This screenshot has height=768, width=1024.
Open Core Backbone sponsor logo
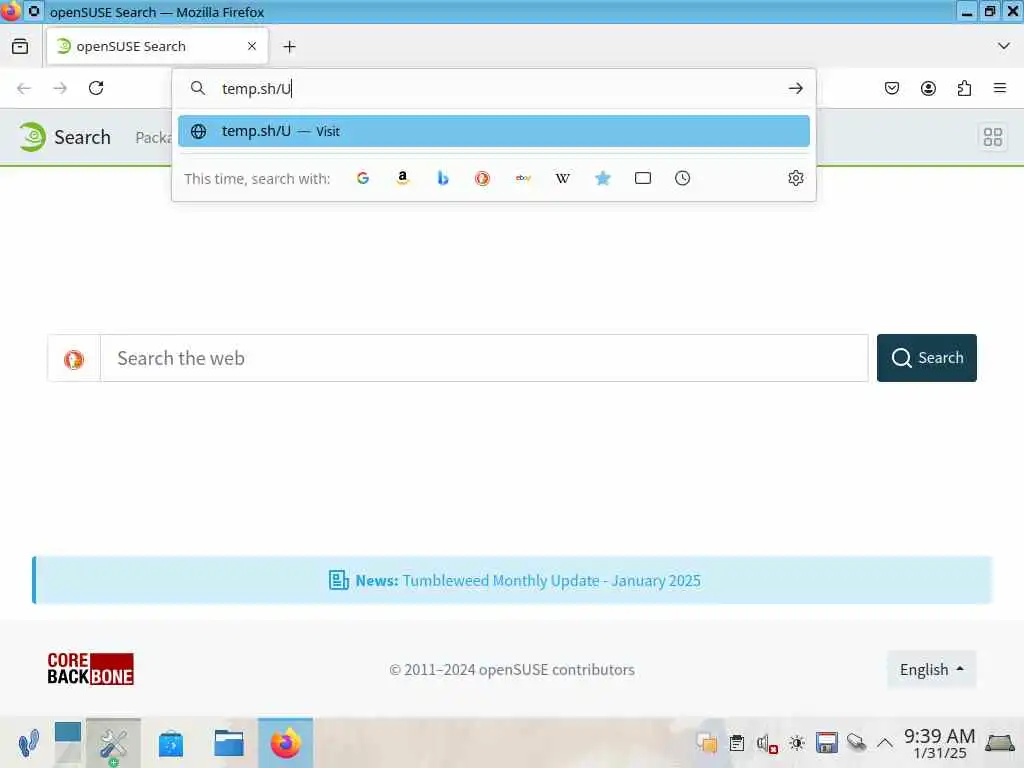pos(90,669)
